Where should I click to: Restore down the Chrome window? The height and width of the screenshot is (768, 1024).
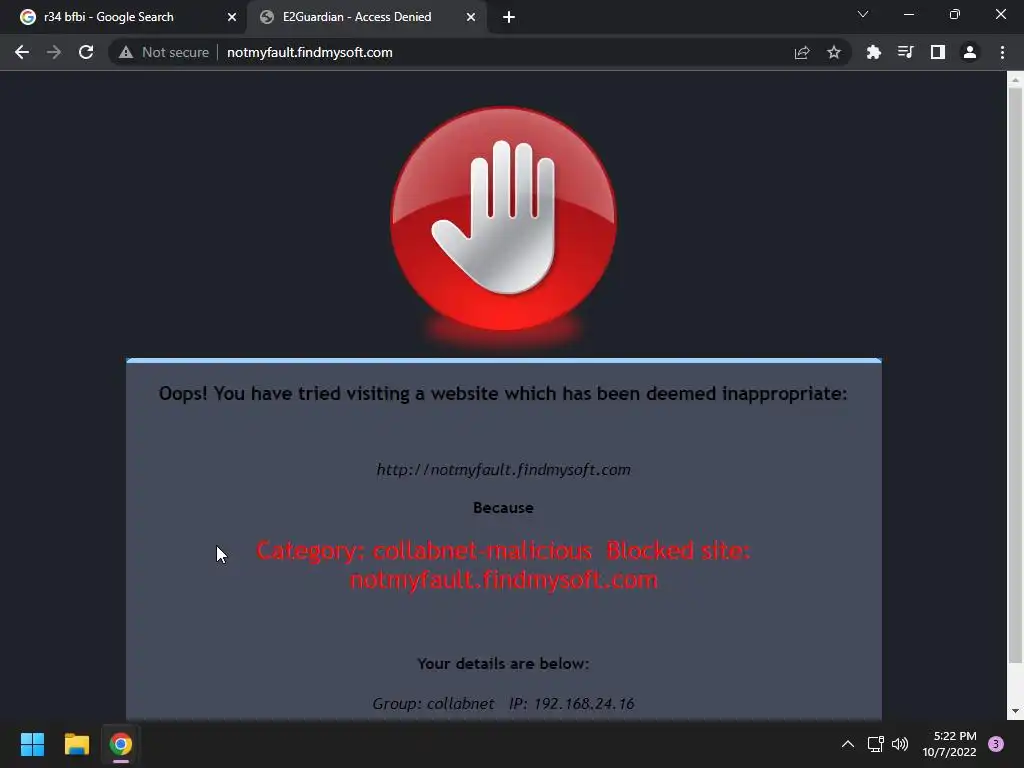[955, 14]
